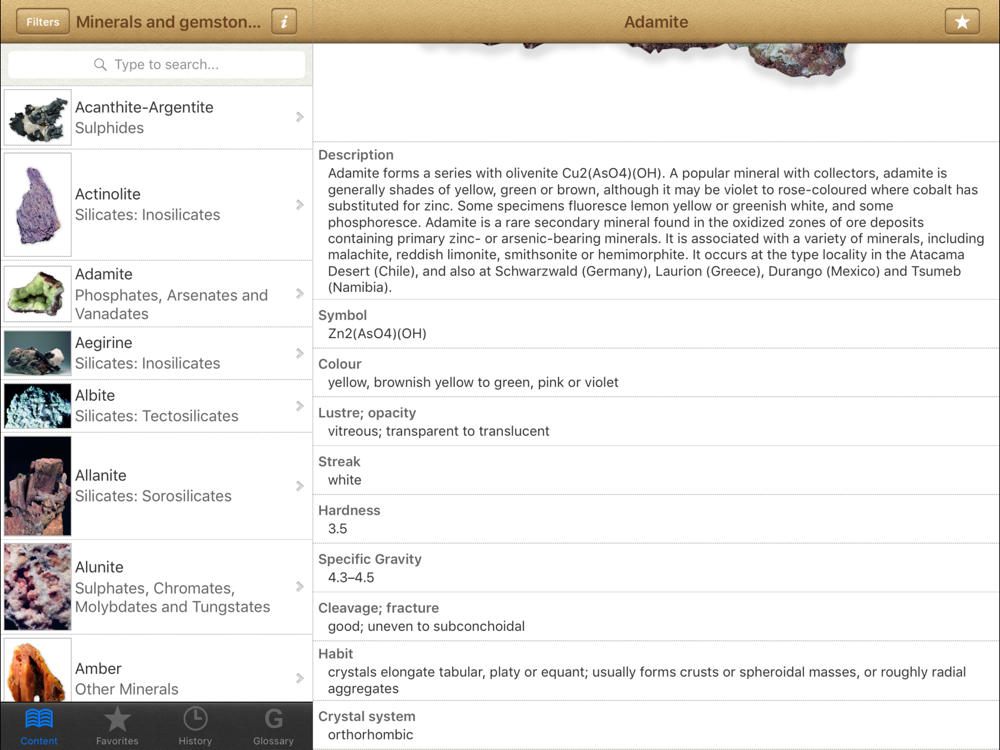Expand Acanthite-Argentite row chevron
This screenshot has width=1000, height=750.
[x=300, y=117]
